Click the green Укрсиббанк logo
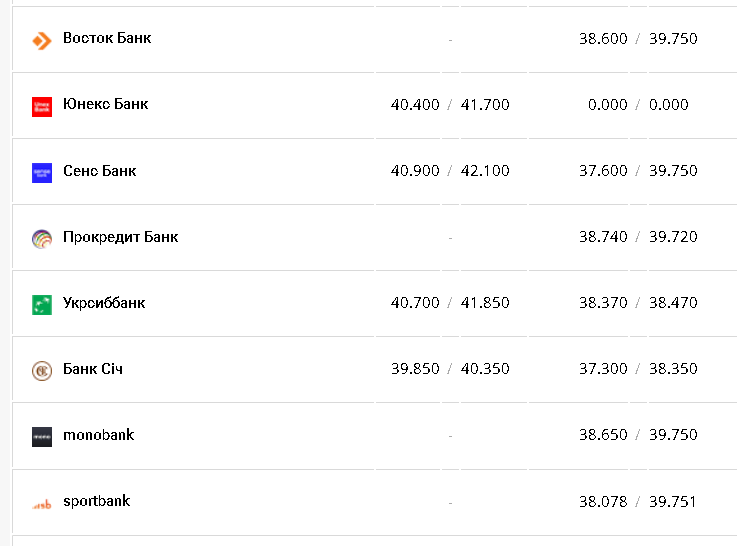Viewport: 737px width, 546px height. 41,304
